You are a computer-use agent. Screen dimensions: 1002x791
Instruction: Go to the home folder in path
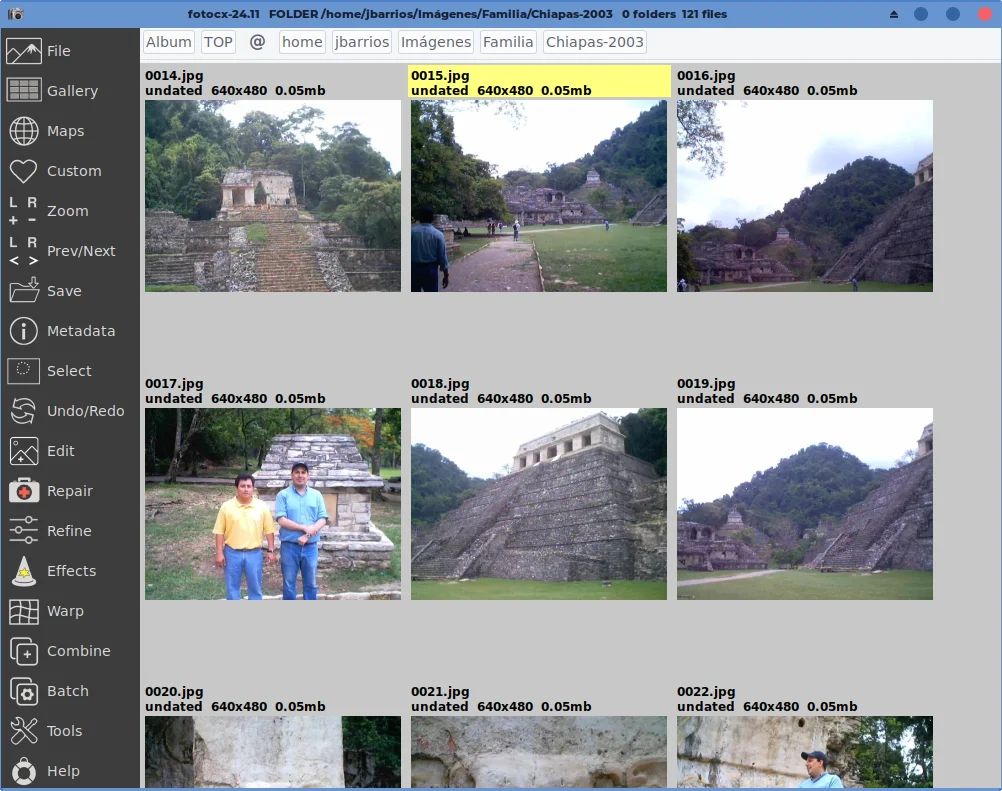tap(302, 42)
